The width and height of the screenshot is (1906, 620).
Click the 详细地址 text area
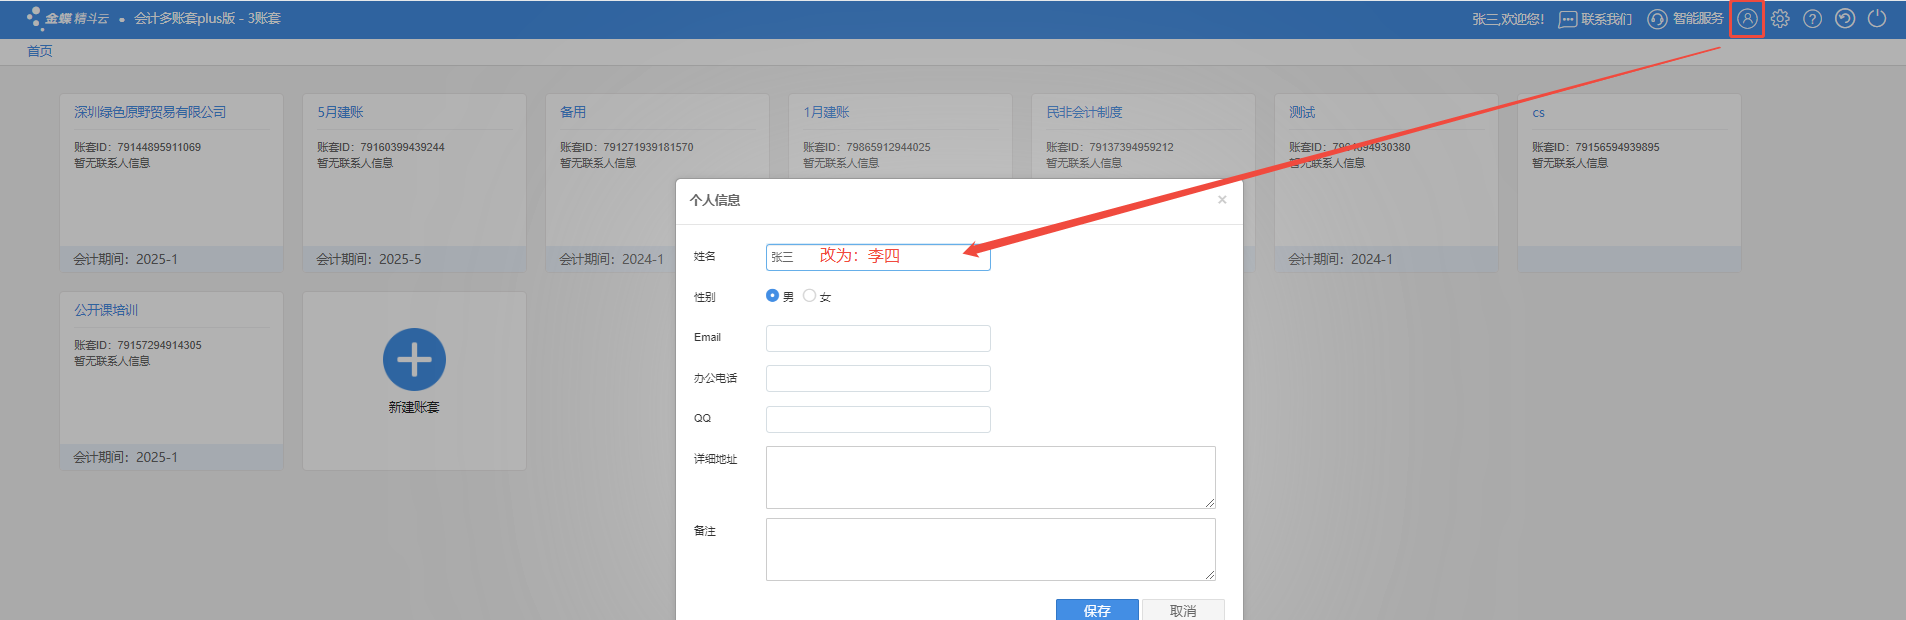(x=990, y=477)
